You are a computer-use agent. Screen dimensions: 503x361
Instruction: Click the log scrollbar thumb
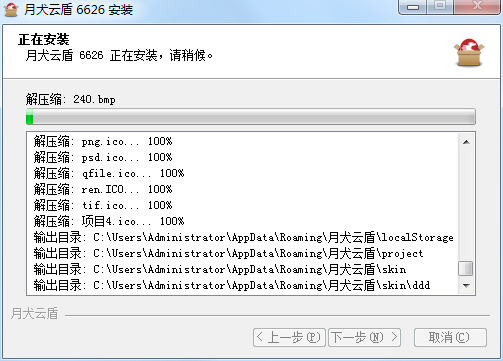pos(466,269)
